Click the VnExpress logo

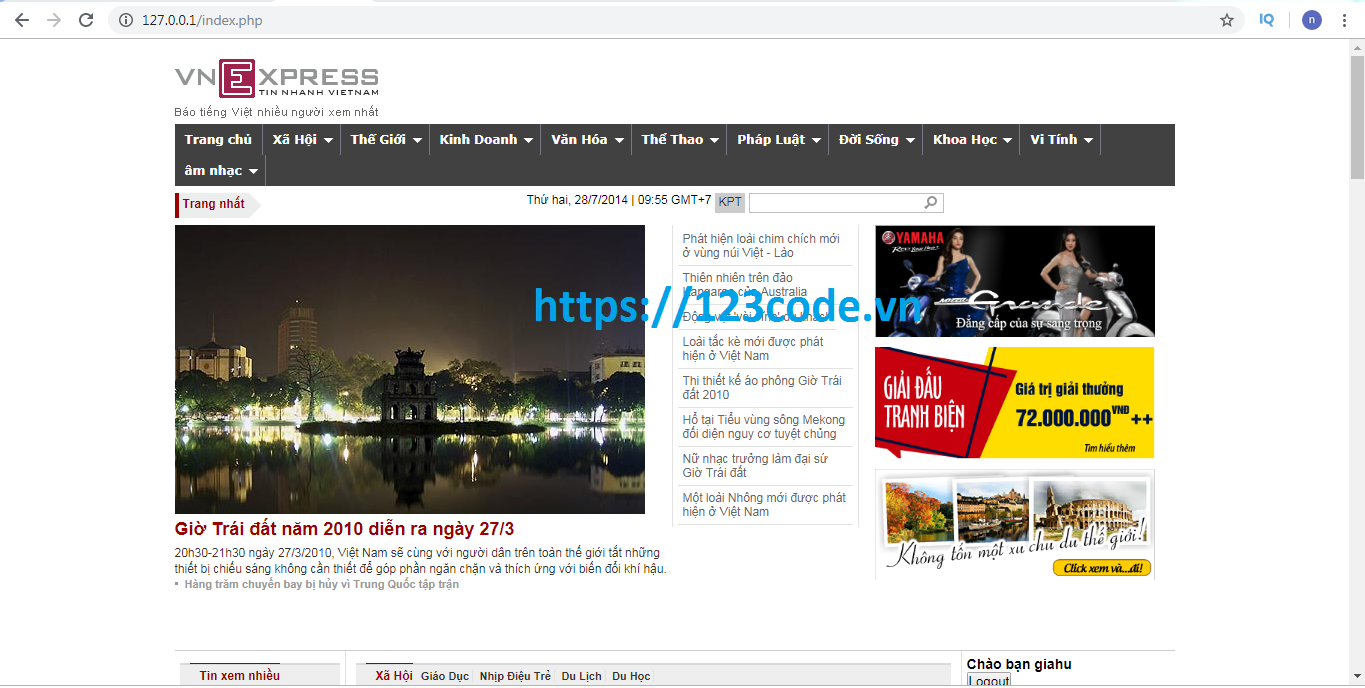coord(275,79)
